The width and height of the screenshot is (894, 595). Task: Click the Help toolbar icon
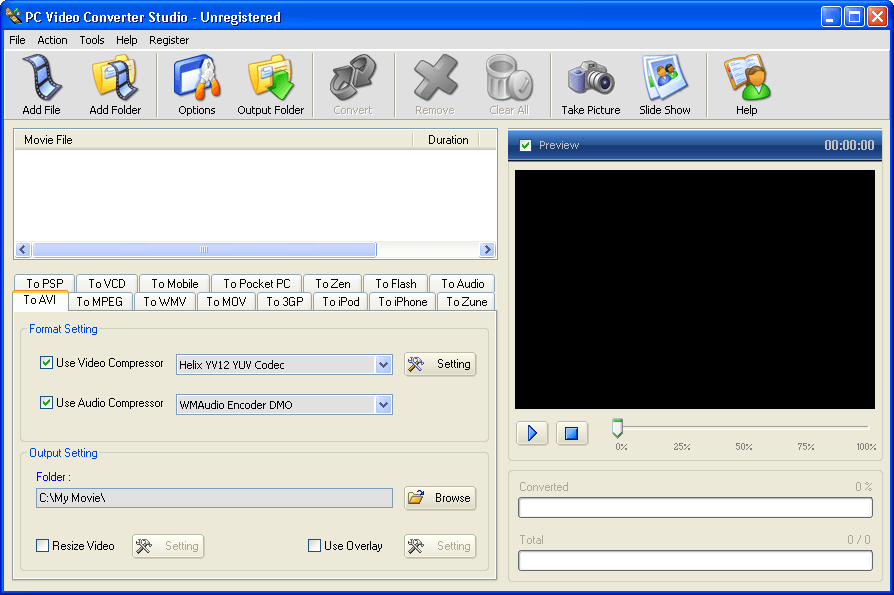pos(747,78)
